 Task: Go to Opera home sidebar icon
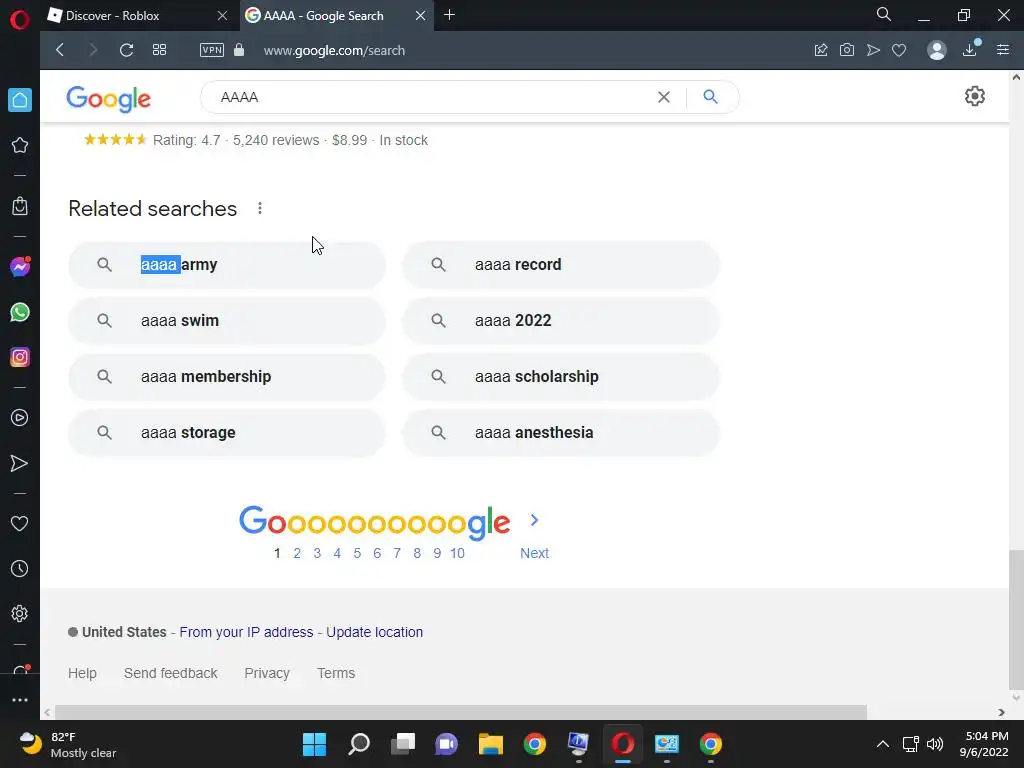tap(20, 100)
